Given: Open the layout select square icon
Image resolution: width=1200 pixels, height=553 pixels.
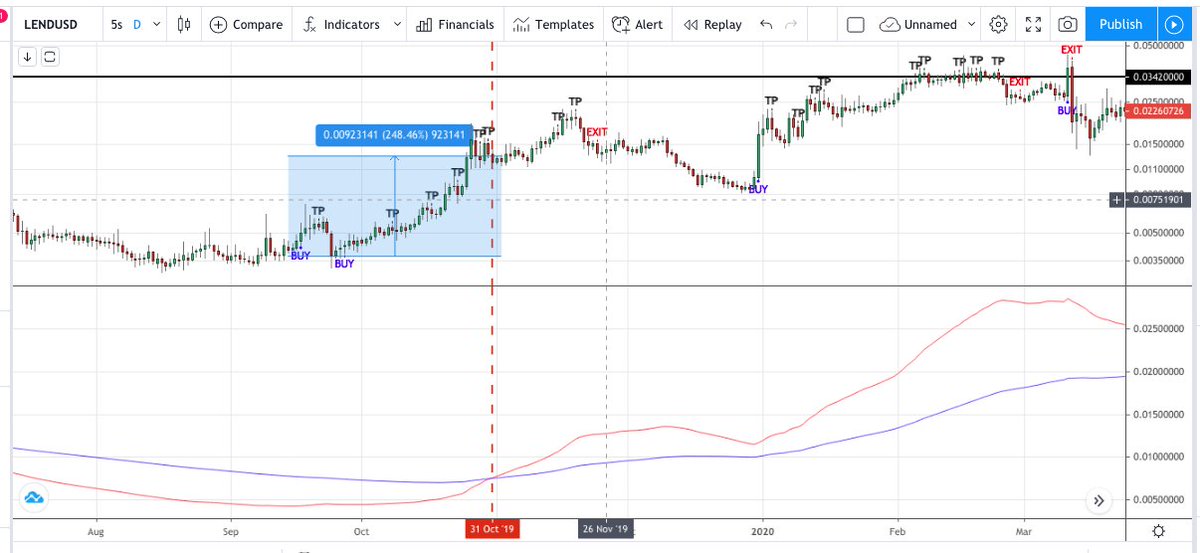Looking at the screenshot, I should point(855,24).
